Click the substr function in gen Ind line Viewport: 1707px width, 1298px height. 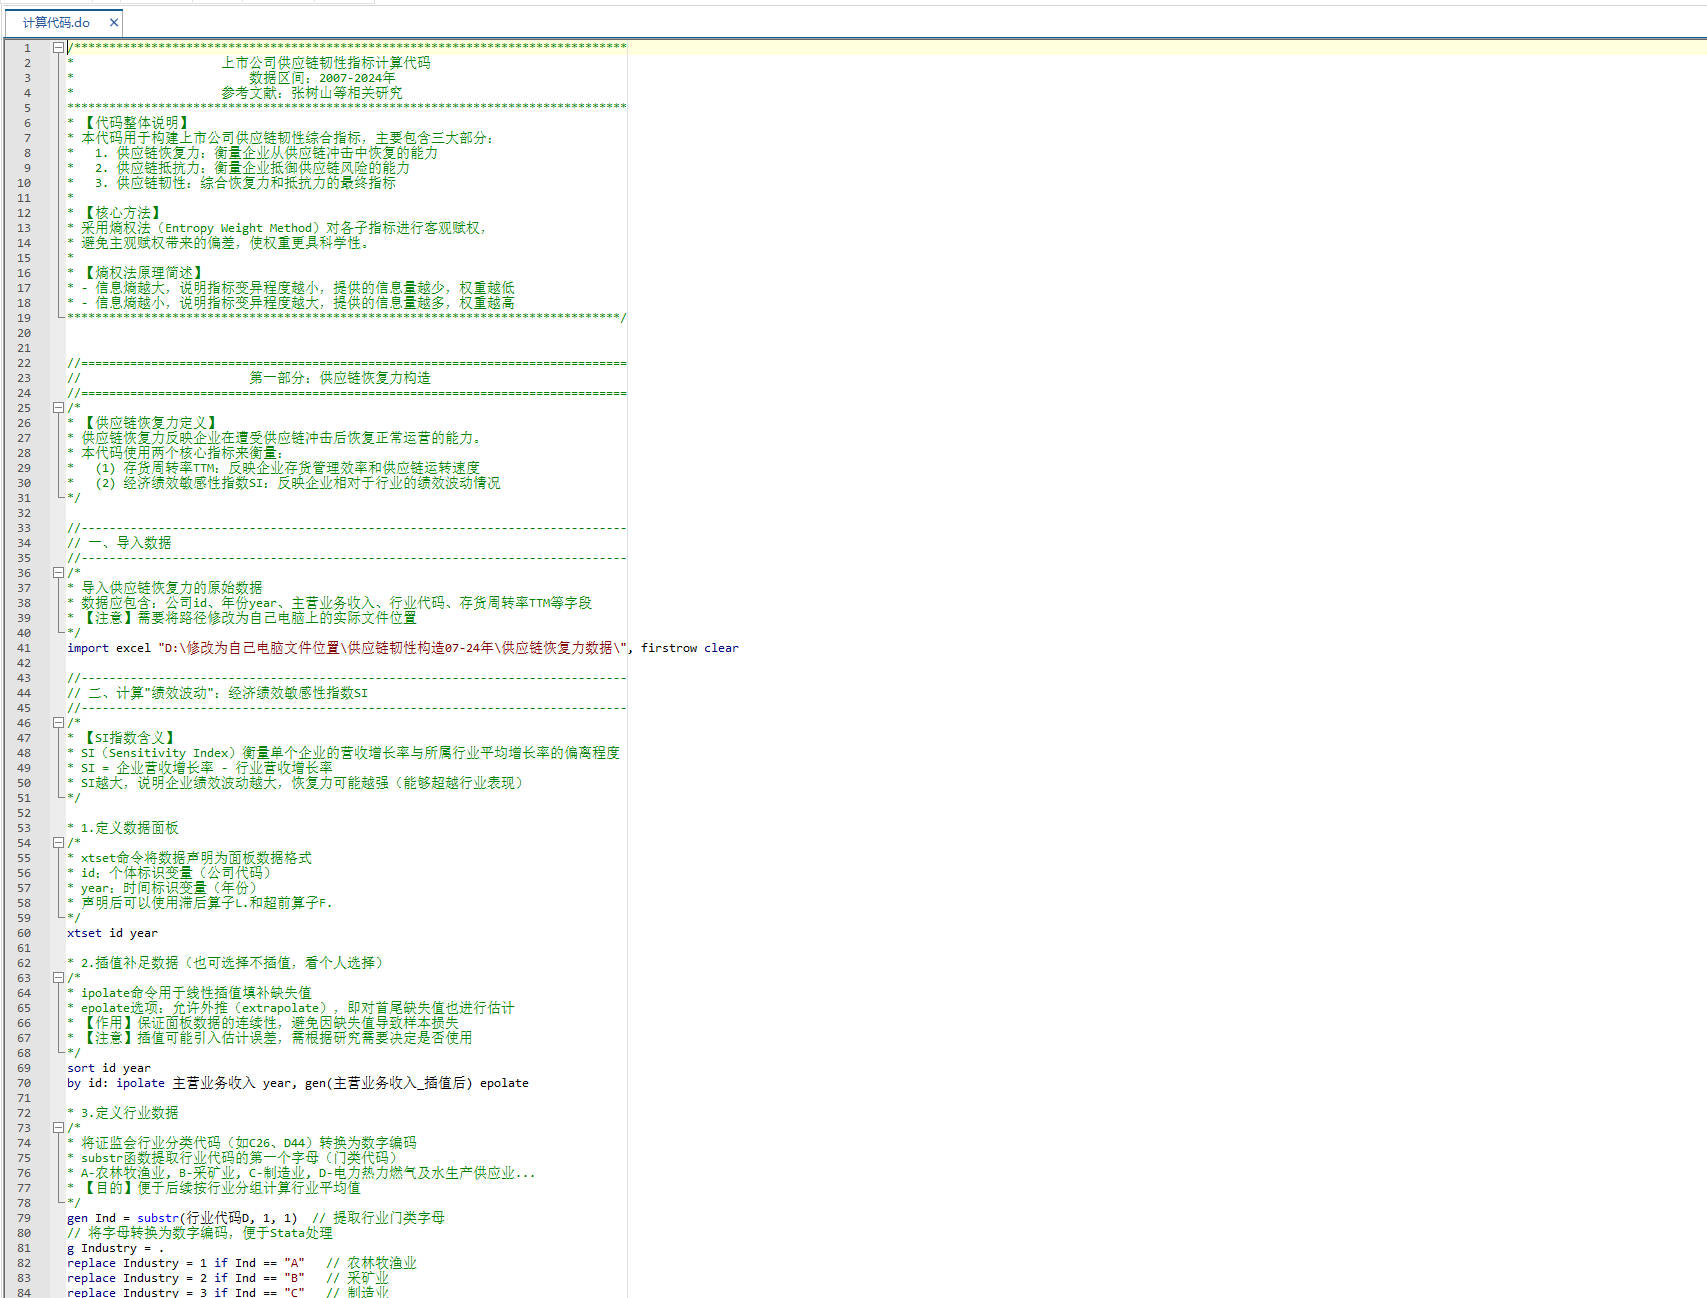pyautogui.click(x=158, y=1218)
